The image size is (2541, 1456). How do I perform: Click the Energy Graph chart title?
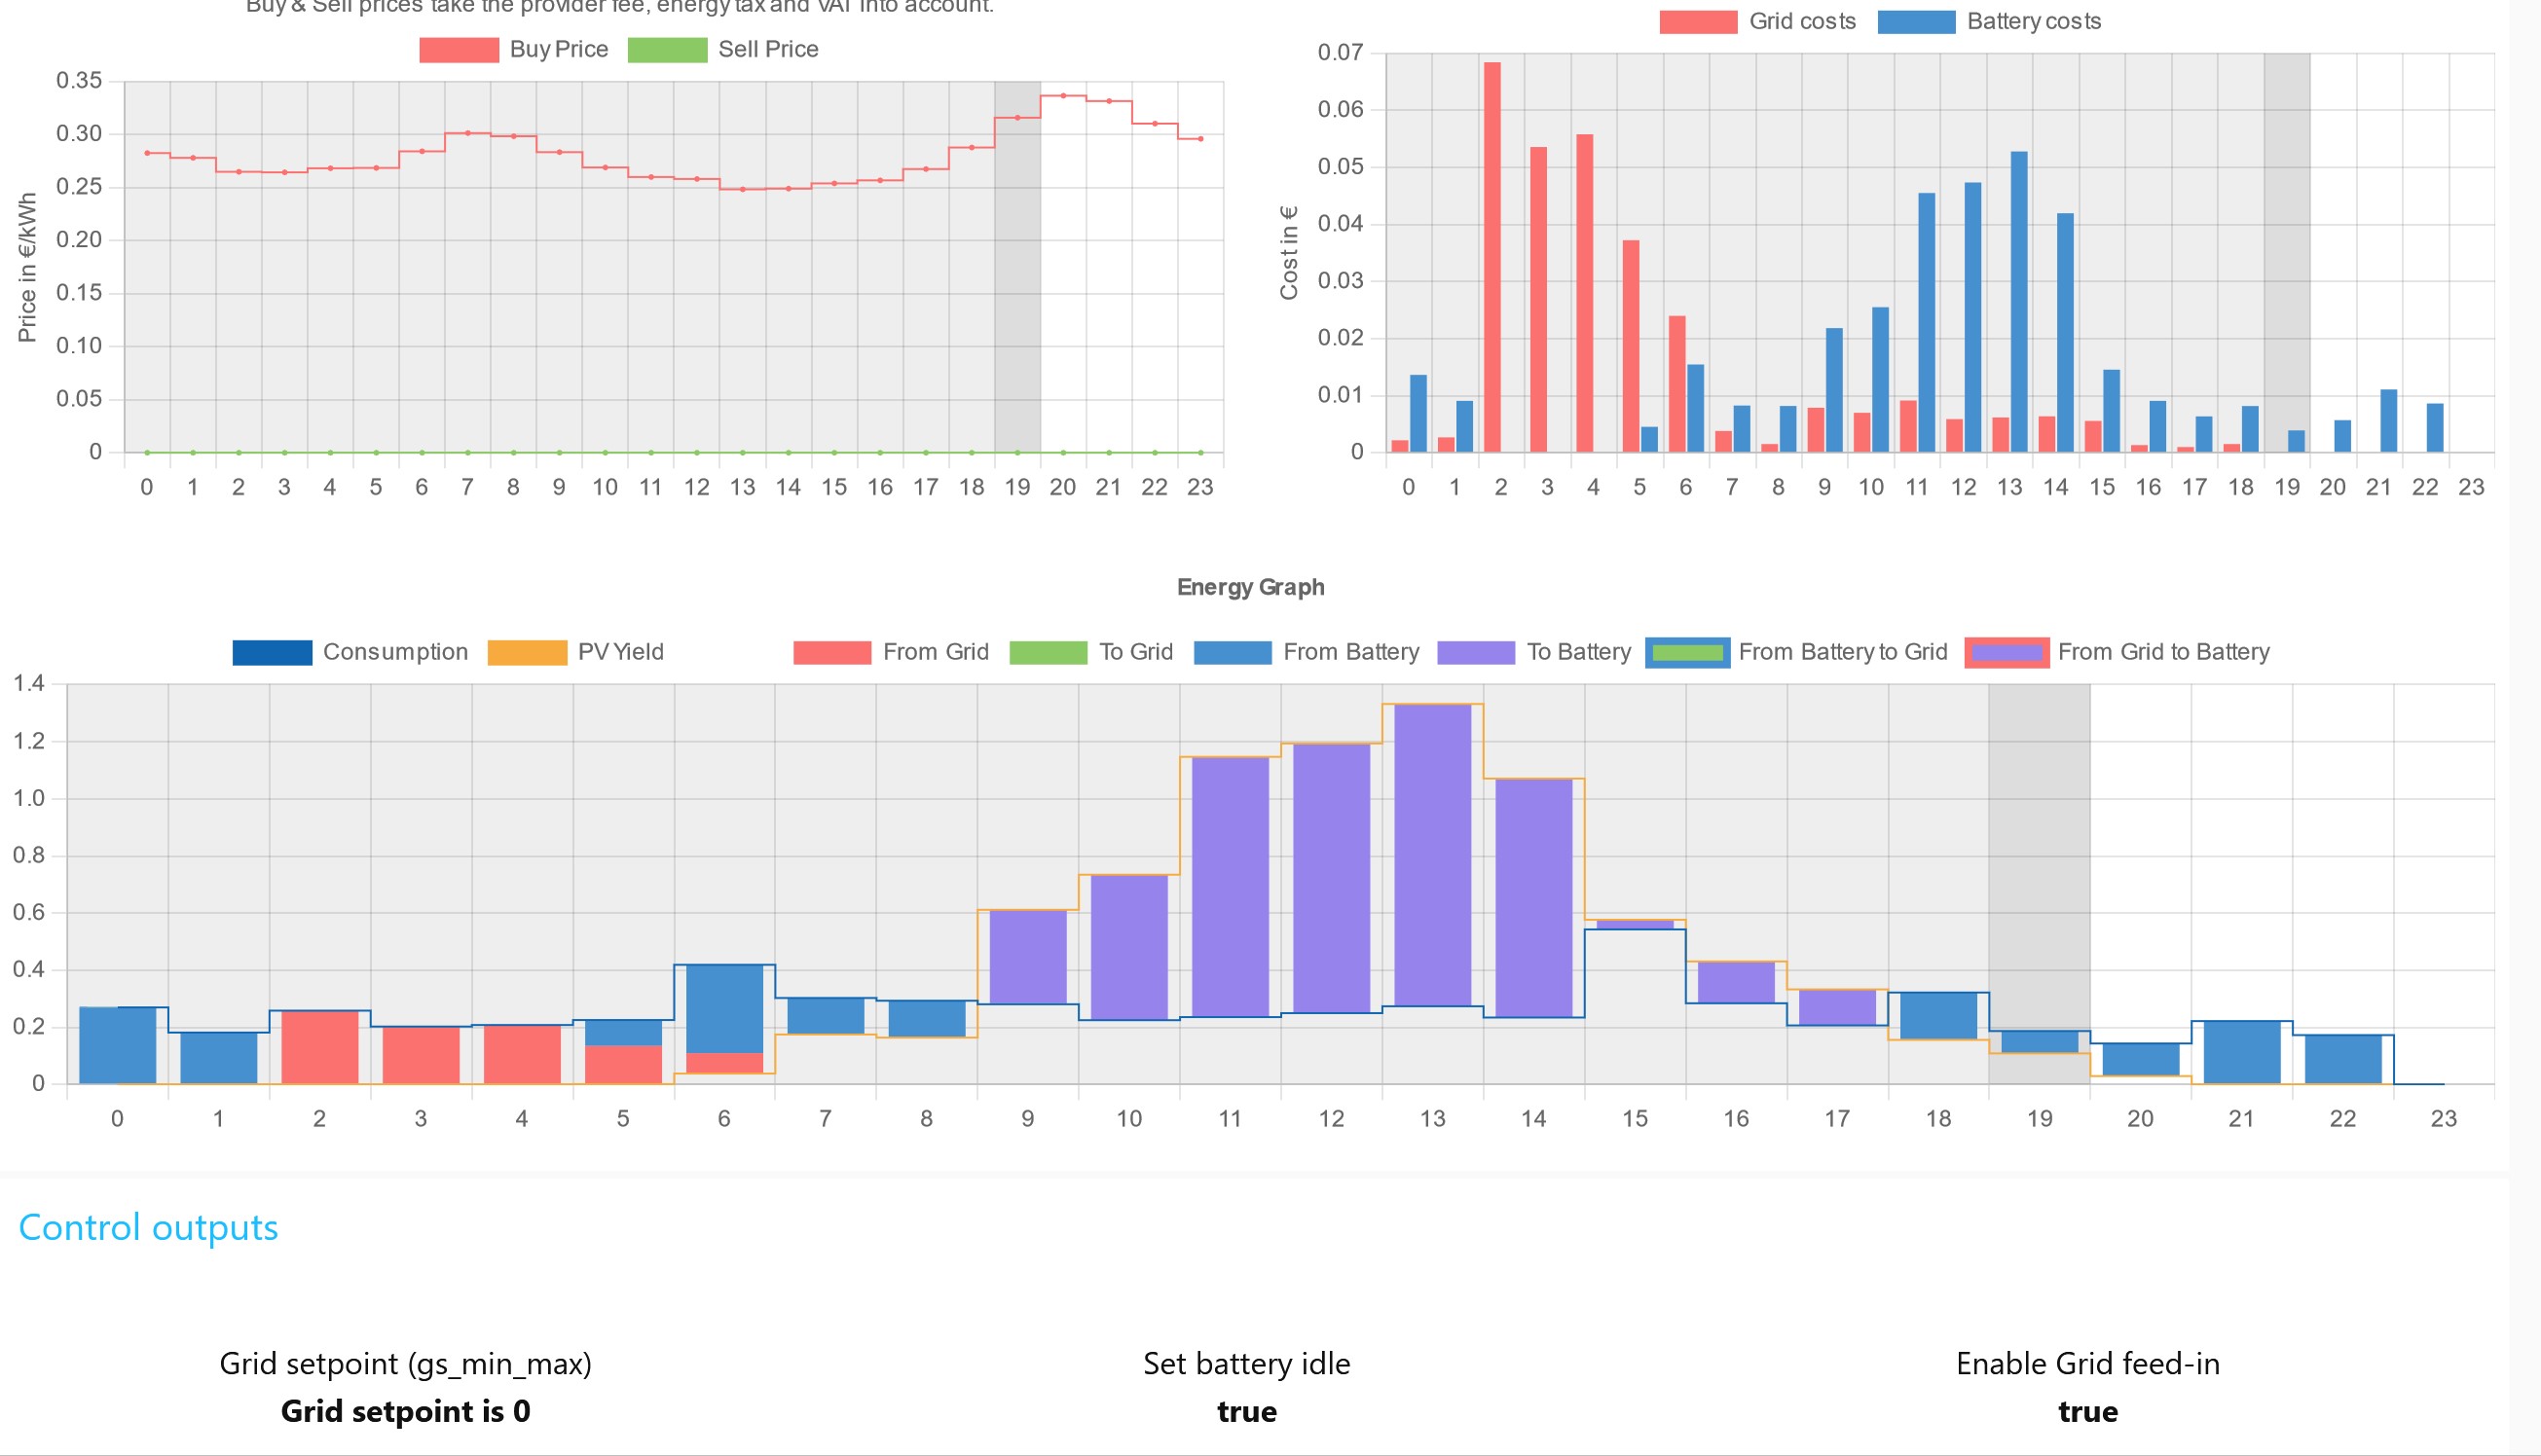pyautogui.click(x=1251, y=587)
